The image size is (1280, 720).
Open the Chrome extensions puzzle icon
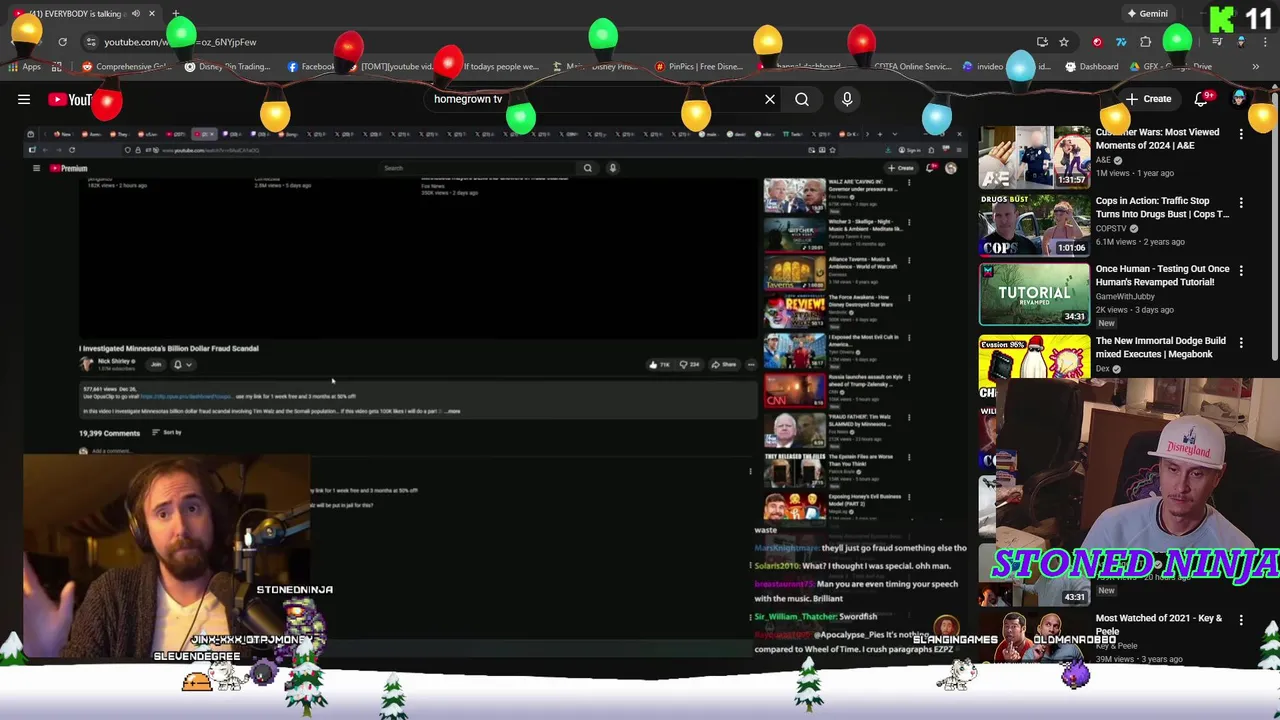[1146, 42]
